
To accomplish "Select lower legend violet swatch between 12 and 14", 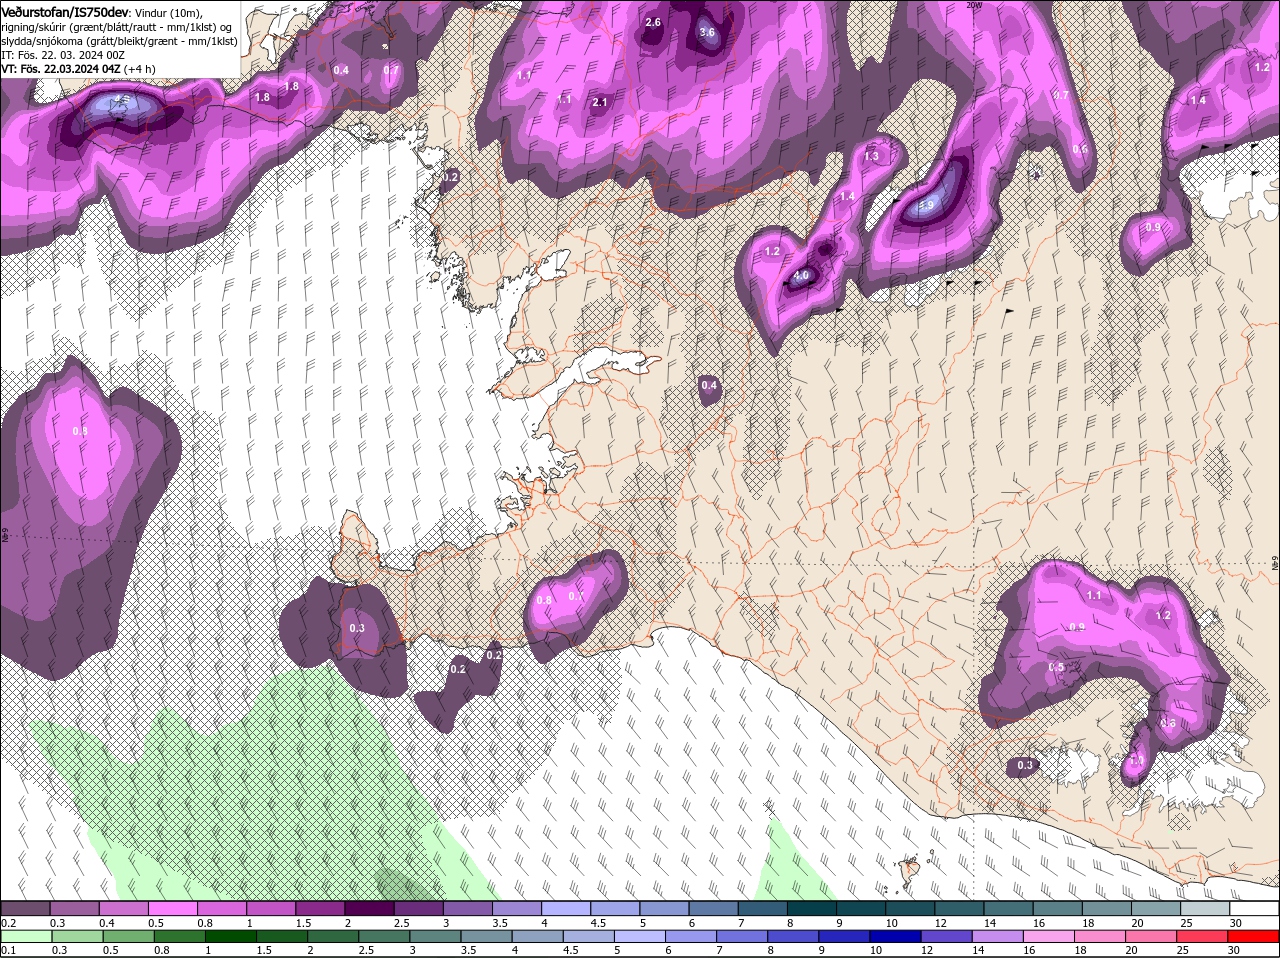I will (947, 937).
